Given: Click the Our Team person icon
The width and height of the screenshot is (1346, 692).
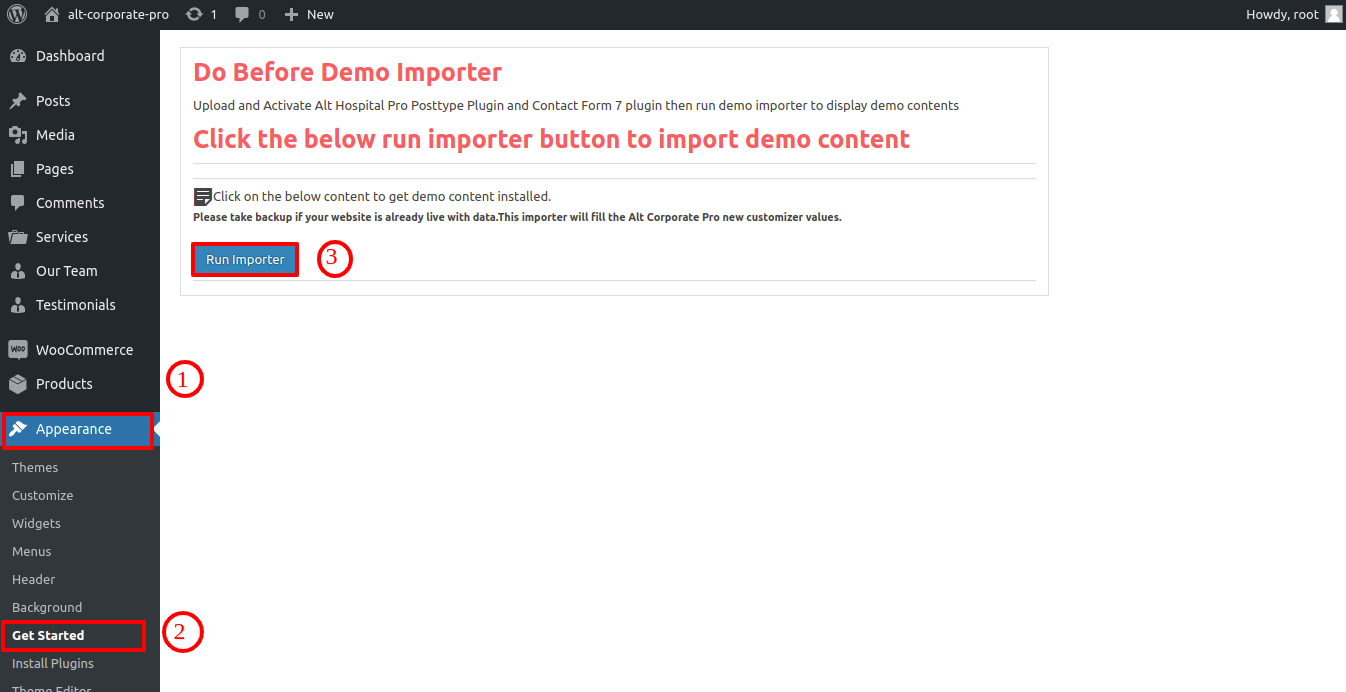Looking at the screenshot, I should 17,271.
